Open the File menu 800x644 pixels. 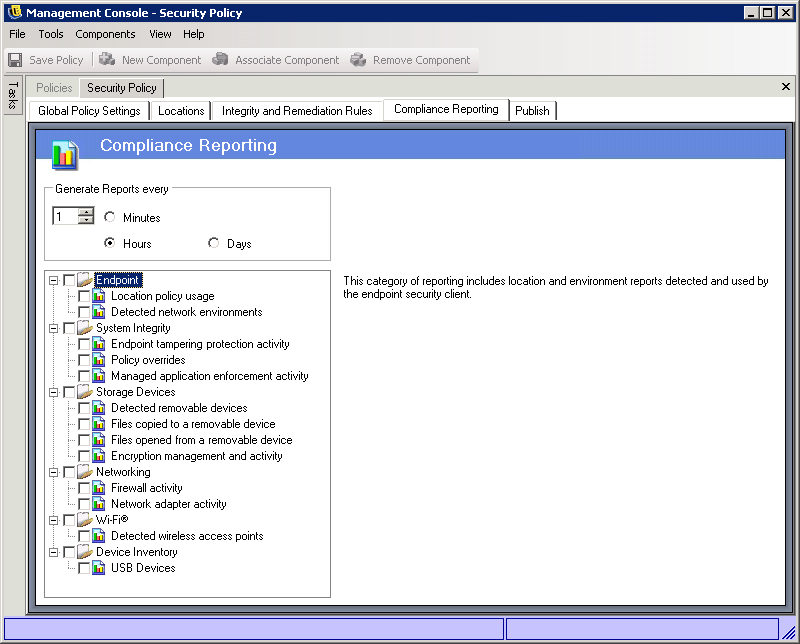17,34
